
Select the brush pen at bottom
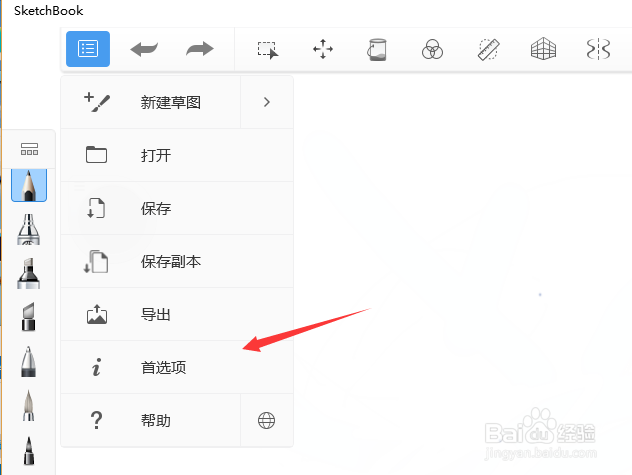29,450
